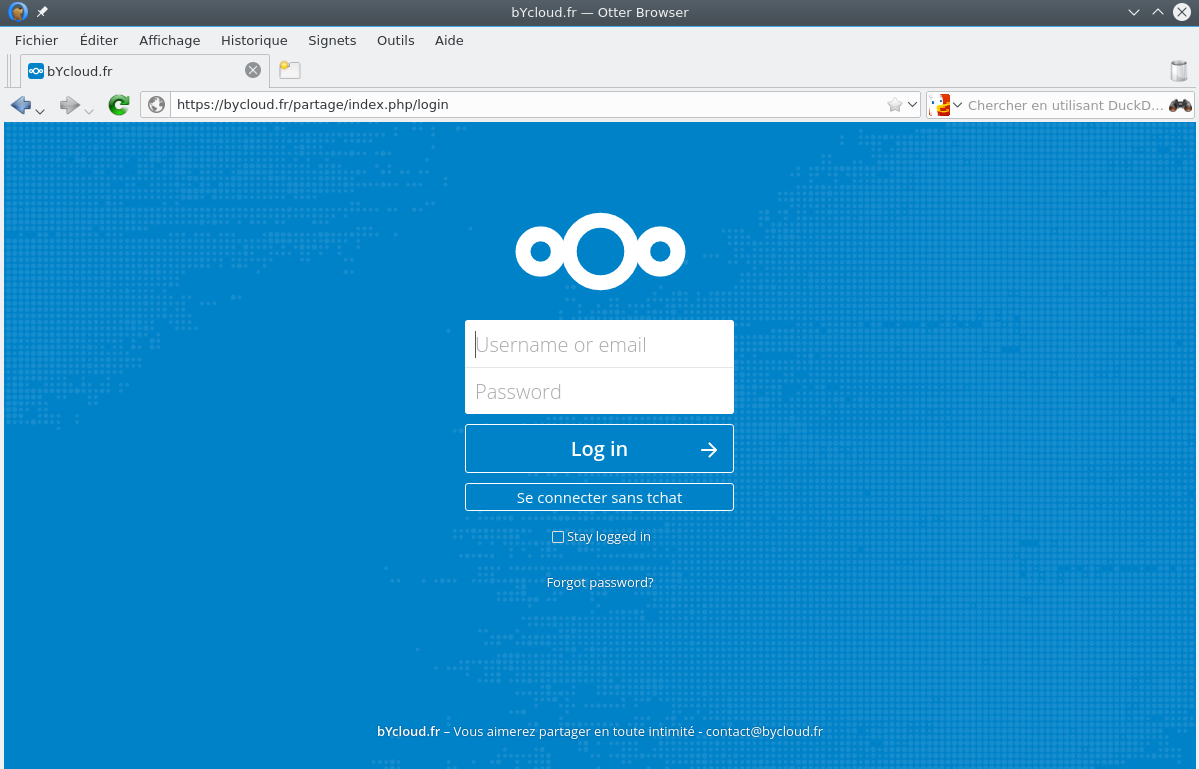Select the bYcloud.fr tab
Image resolution: width=1199 pixels, height=769 pixels.
coord(145,71)
